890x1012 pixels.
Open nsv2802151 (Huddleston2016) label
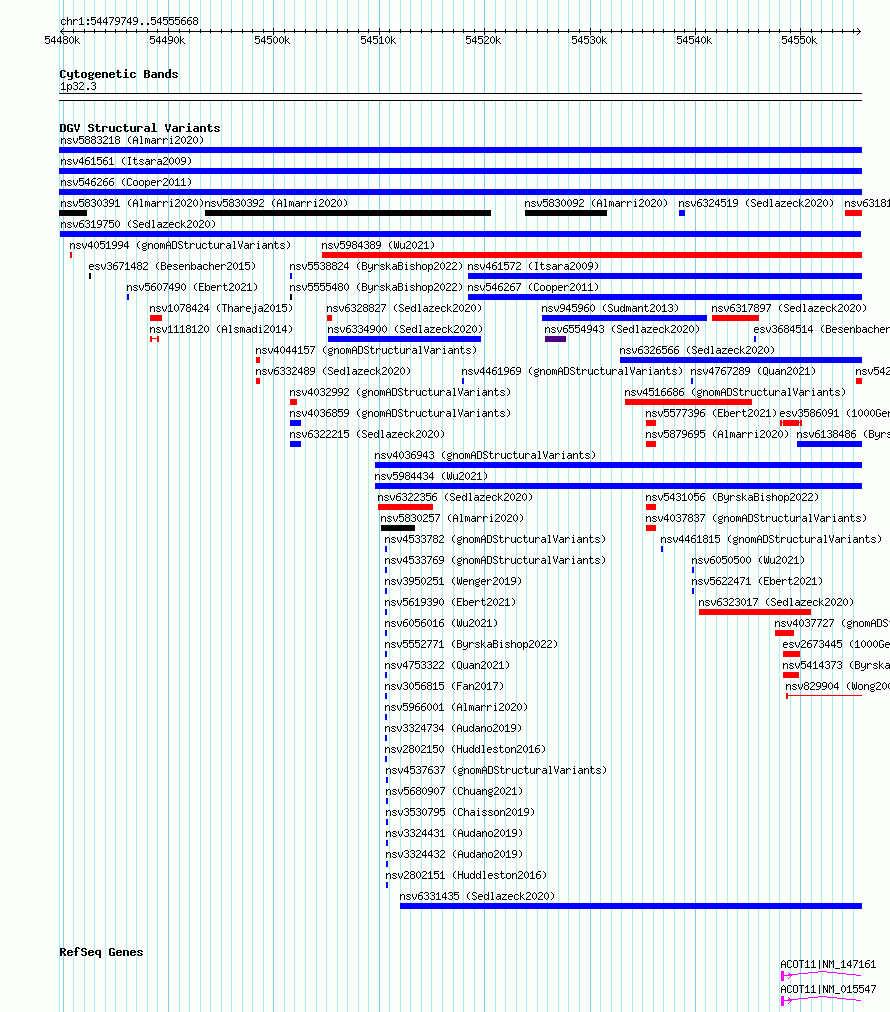[466, 875]
